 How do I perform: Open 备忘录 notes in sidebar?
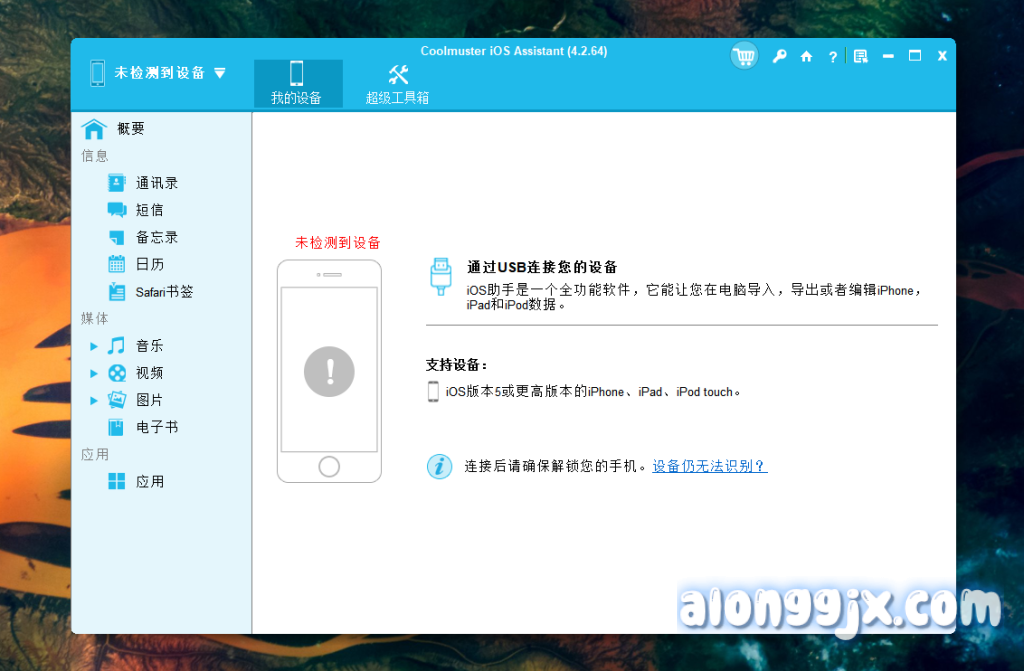156,237
